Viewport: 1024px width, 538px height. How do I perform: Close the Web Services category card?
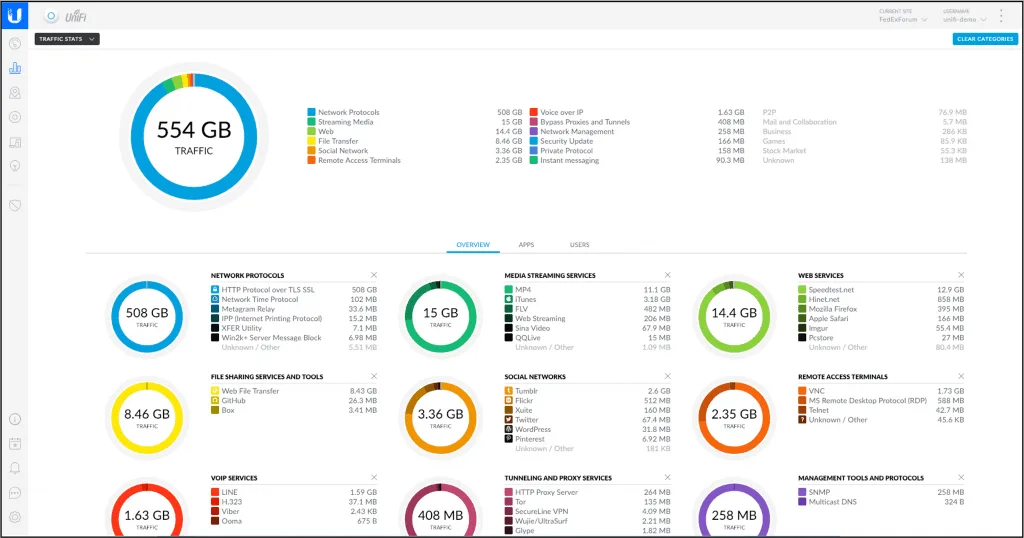[961, 275]
